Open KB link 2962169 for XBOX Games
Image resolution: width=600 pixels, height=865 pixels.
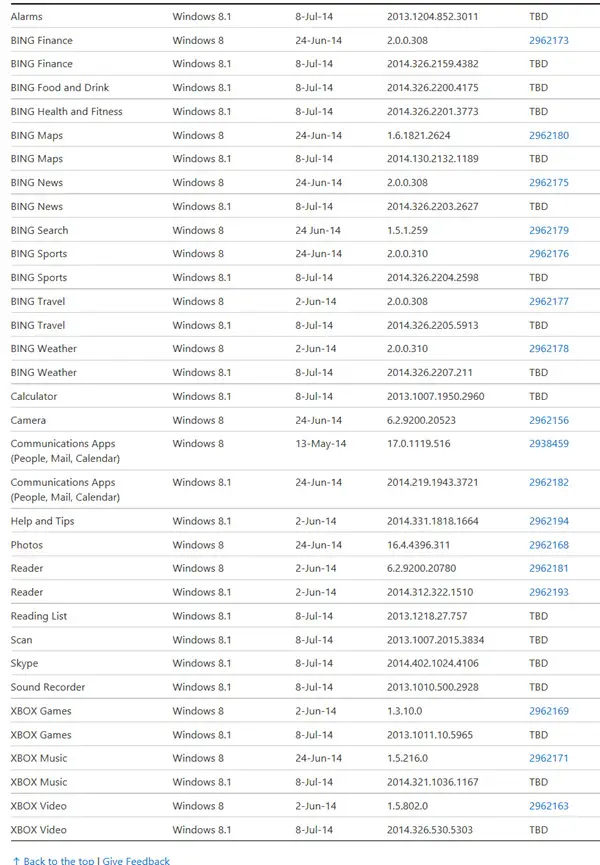(x=549, y=711)
